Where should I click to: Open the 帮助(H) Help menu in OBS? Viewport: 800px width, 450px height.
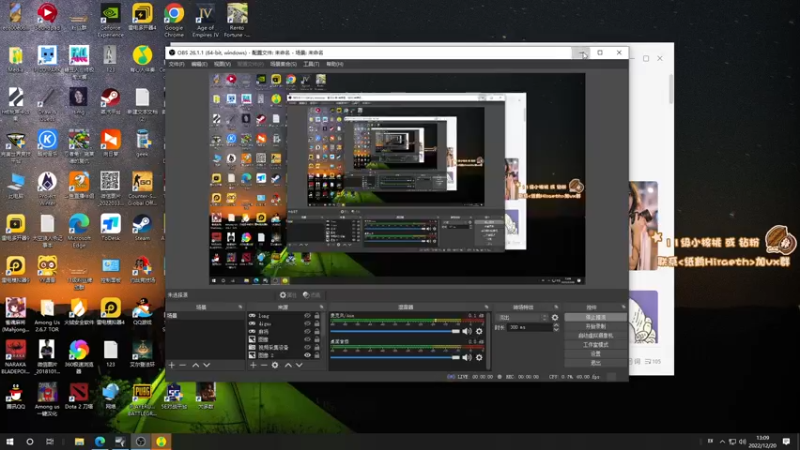point(335,64)
